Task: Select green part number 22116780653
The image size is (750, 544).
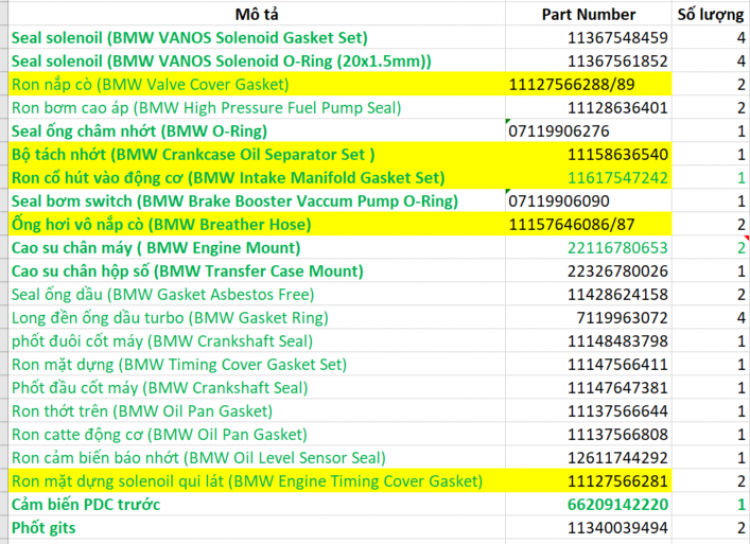Action: point(588,248)
